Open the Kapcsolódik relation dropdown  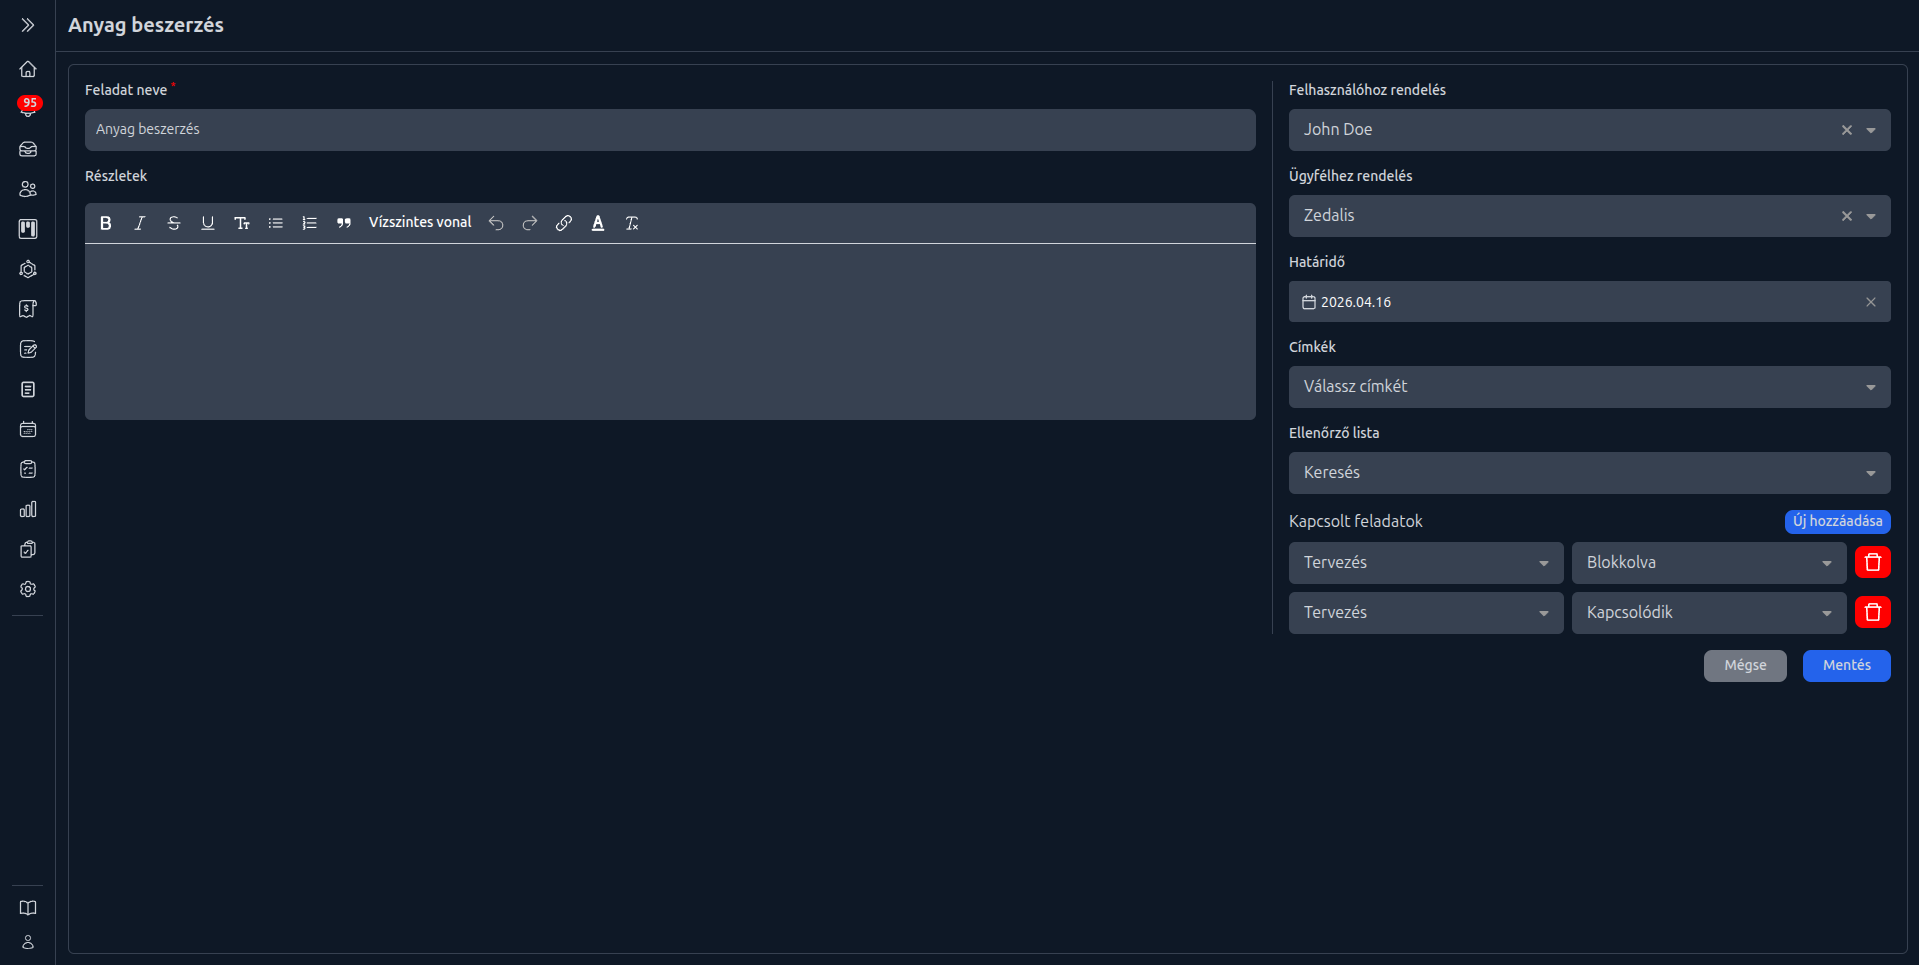pyautogui.click(x=1709, y=613)
